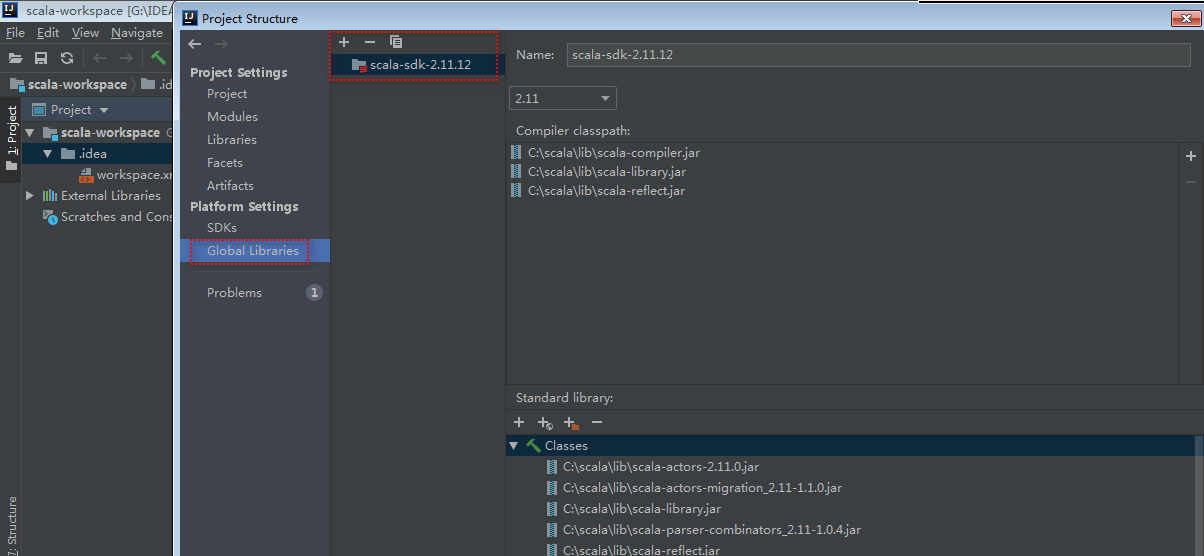This screenshot has width=1204, height=556.
Task: Click the Save All floppy disk icon
Action: tap(41, 58)
